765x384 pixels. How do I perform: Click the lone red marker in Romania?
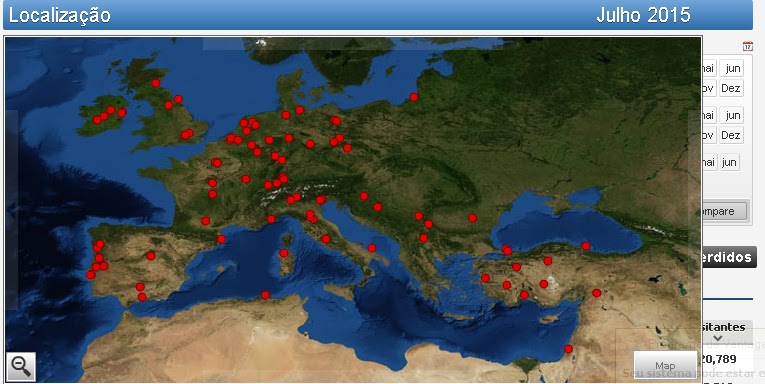point(472,218)
